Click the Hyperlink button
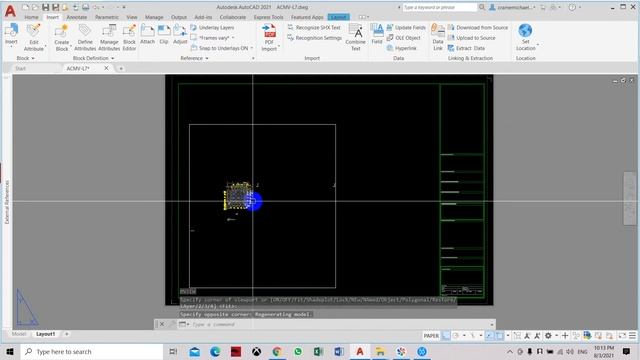This screenshot has width=640, height=360. (x=402, y=48)
